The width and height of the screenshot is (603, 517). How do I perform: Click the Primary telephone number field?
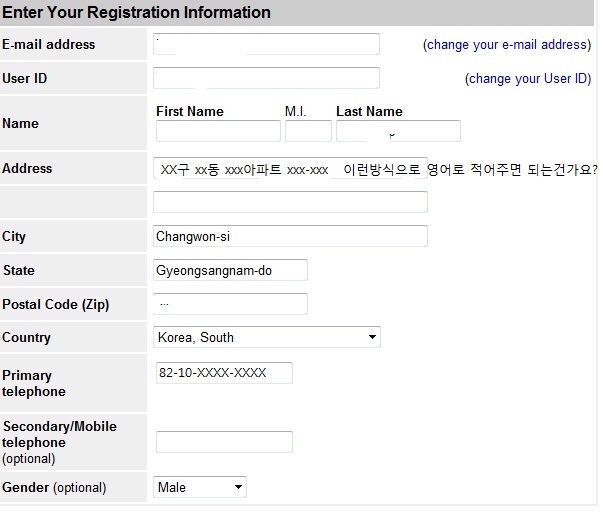224,373
